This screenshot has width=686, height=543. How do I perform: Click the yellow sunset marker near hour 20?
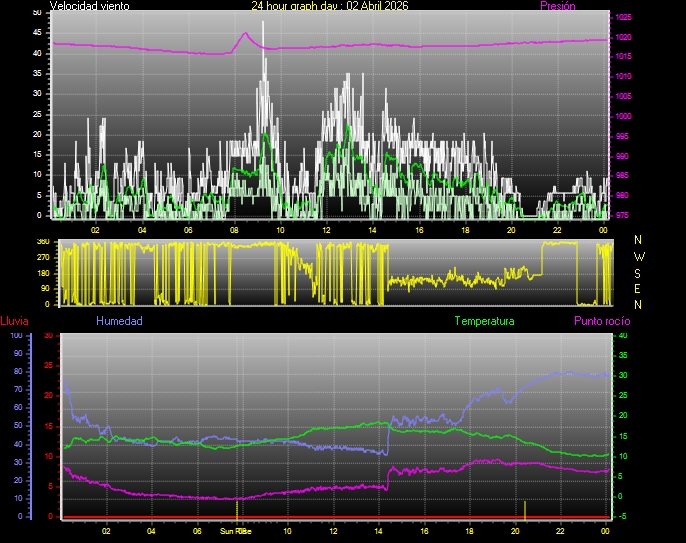pyautogui.click(x=525, y=508)
